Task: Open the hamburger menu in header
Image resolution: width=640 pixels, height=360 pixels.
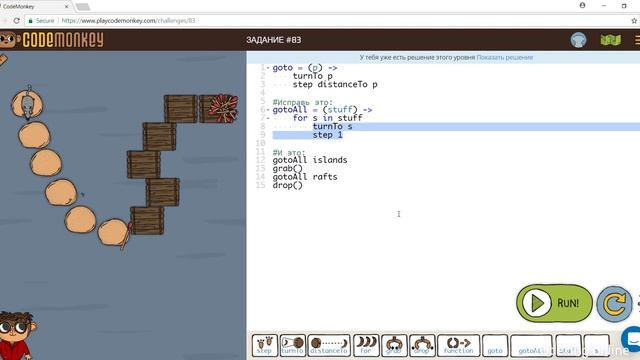Action: click(637, 40)
